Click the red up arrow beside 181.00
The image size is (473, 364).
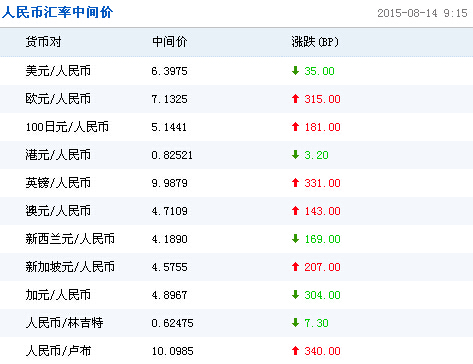[x=295, y=127]
